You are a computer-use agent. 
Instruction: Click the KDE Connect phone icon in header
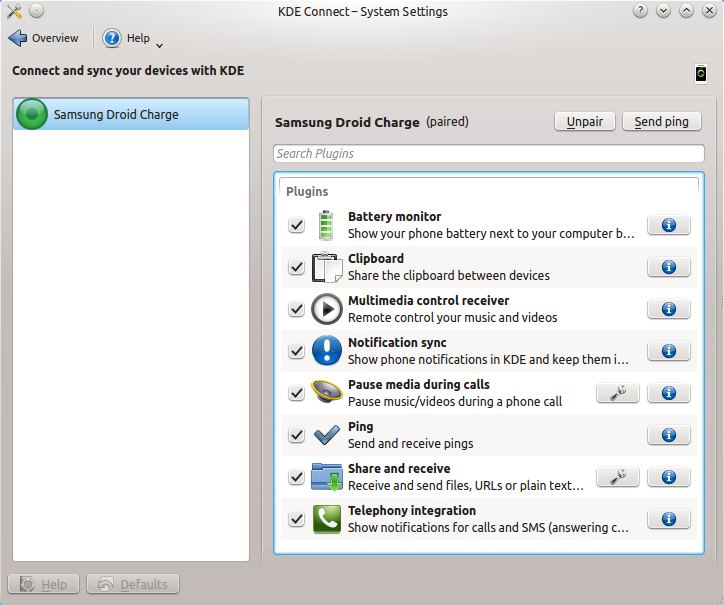pos(701,73)
